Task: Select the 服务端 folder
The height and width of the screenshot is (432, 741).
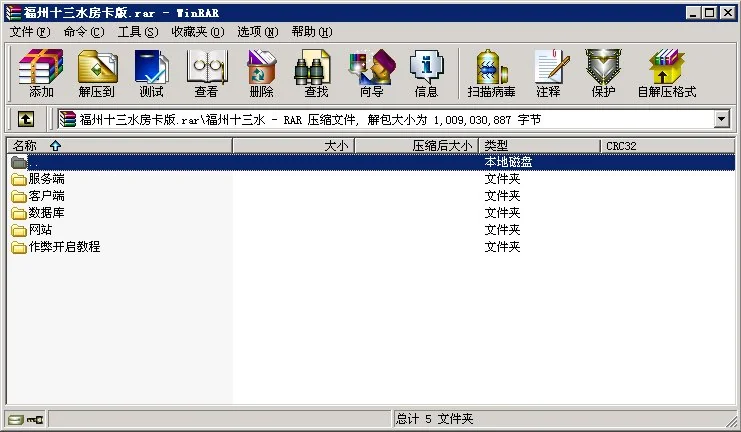Action: point(46,179)
